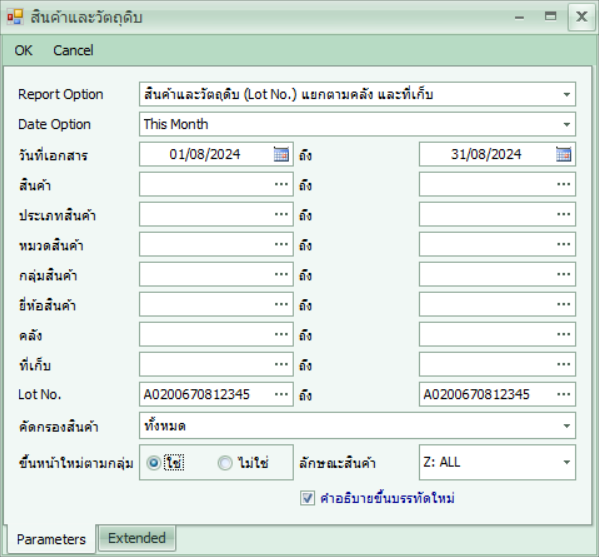The width and height of the screenshot is (599, 557).
Task: Minimize the สินค้าและวัตถุดิบ window
Action: click(x=519, y=17)
